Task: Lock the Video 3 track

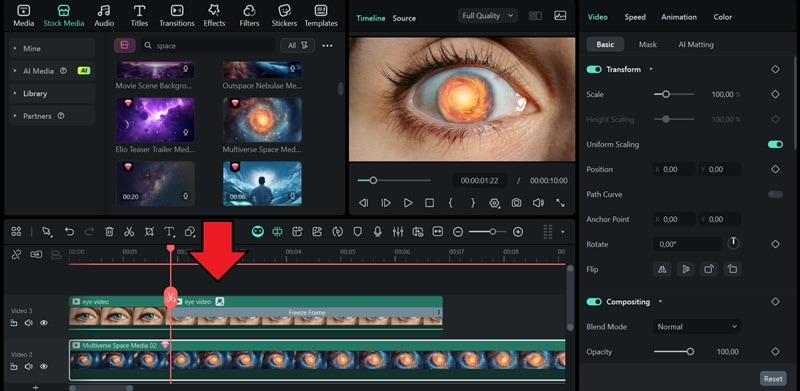Action: 14,323
